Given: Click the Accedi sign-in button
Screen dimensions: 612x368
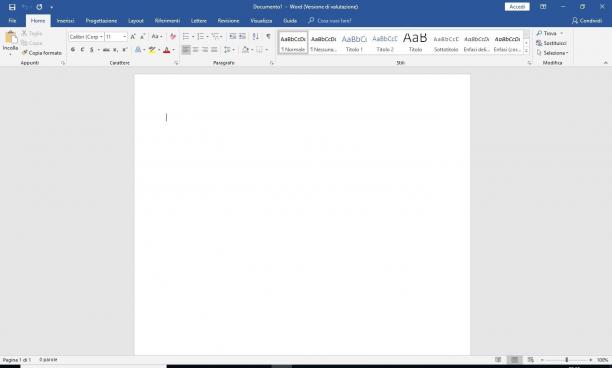Looking at the screenshot, I should point(517,7).
